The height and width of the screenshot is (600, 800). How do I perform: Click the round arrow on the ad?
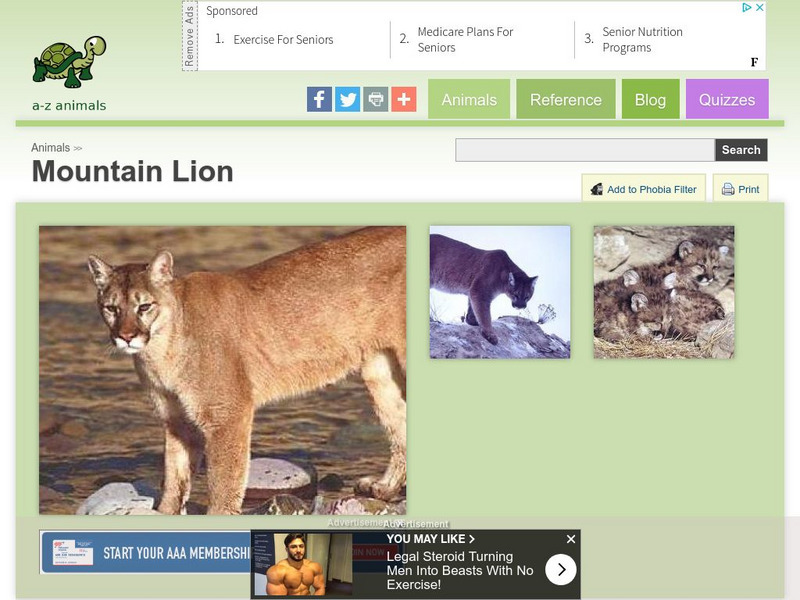pyautogui.click(x=561, y=569)
